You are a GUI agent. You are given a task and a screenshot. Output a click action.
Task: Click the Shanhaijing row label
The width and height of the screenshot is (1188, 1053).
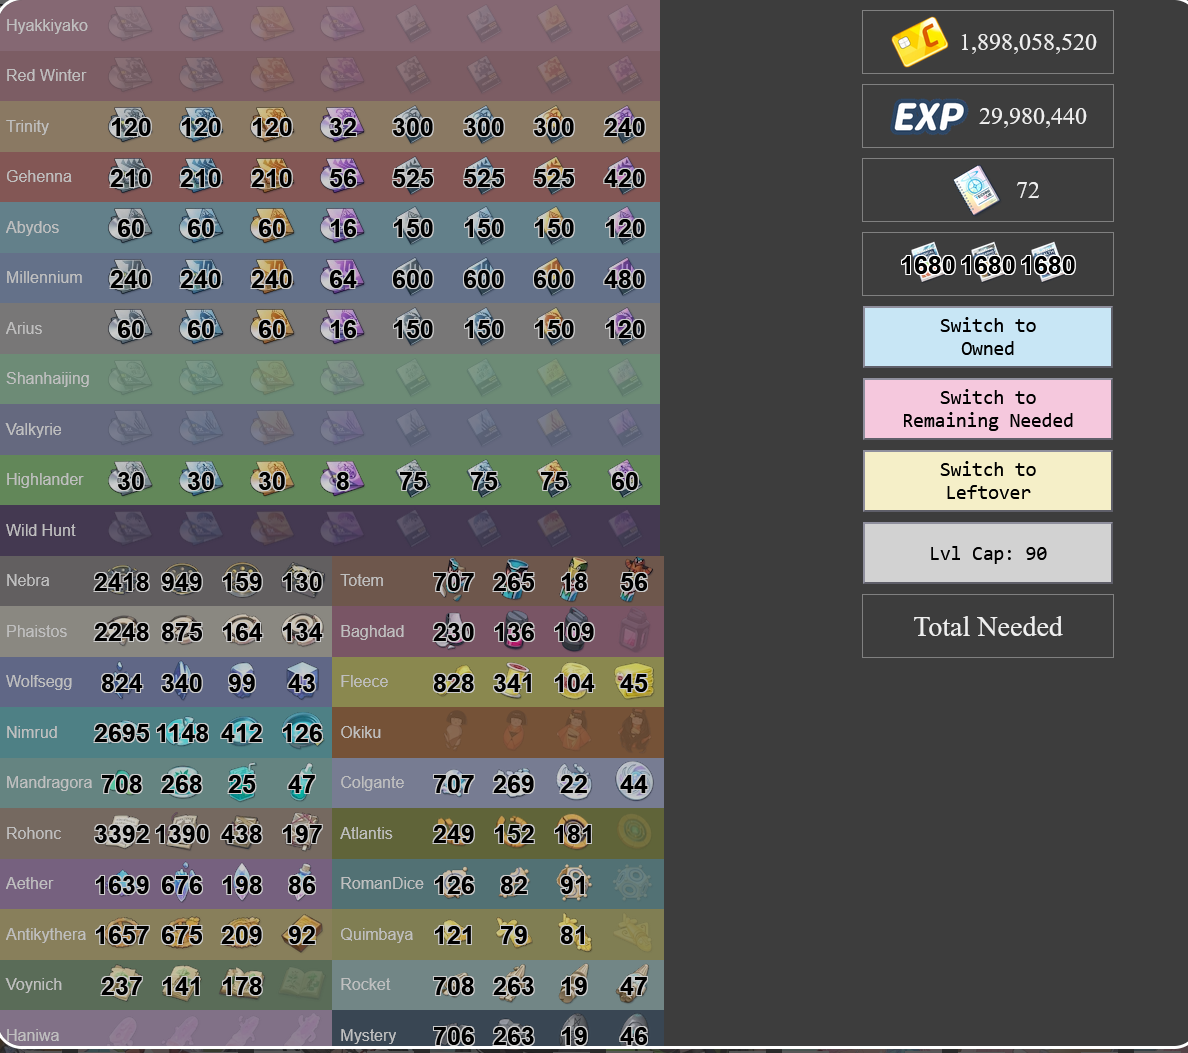[48, 378]
